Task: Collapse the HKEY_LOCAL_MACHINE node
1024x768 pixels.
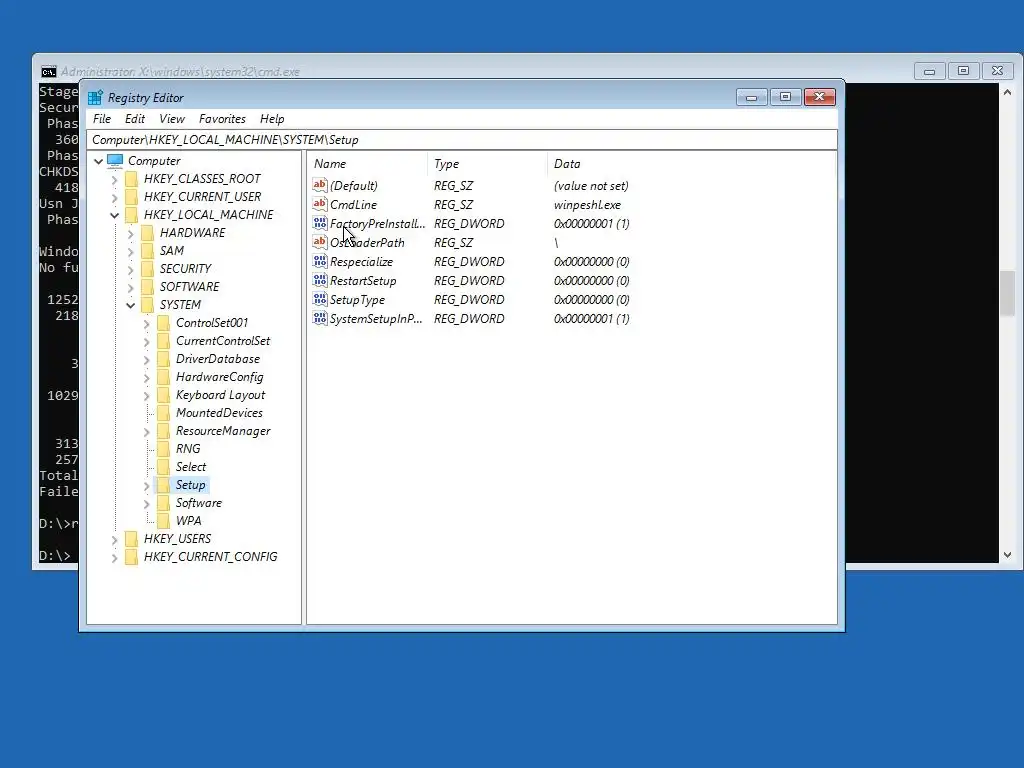Action: (x=114, y=215)
